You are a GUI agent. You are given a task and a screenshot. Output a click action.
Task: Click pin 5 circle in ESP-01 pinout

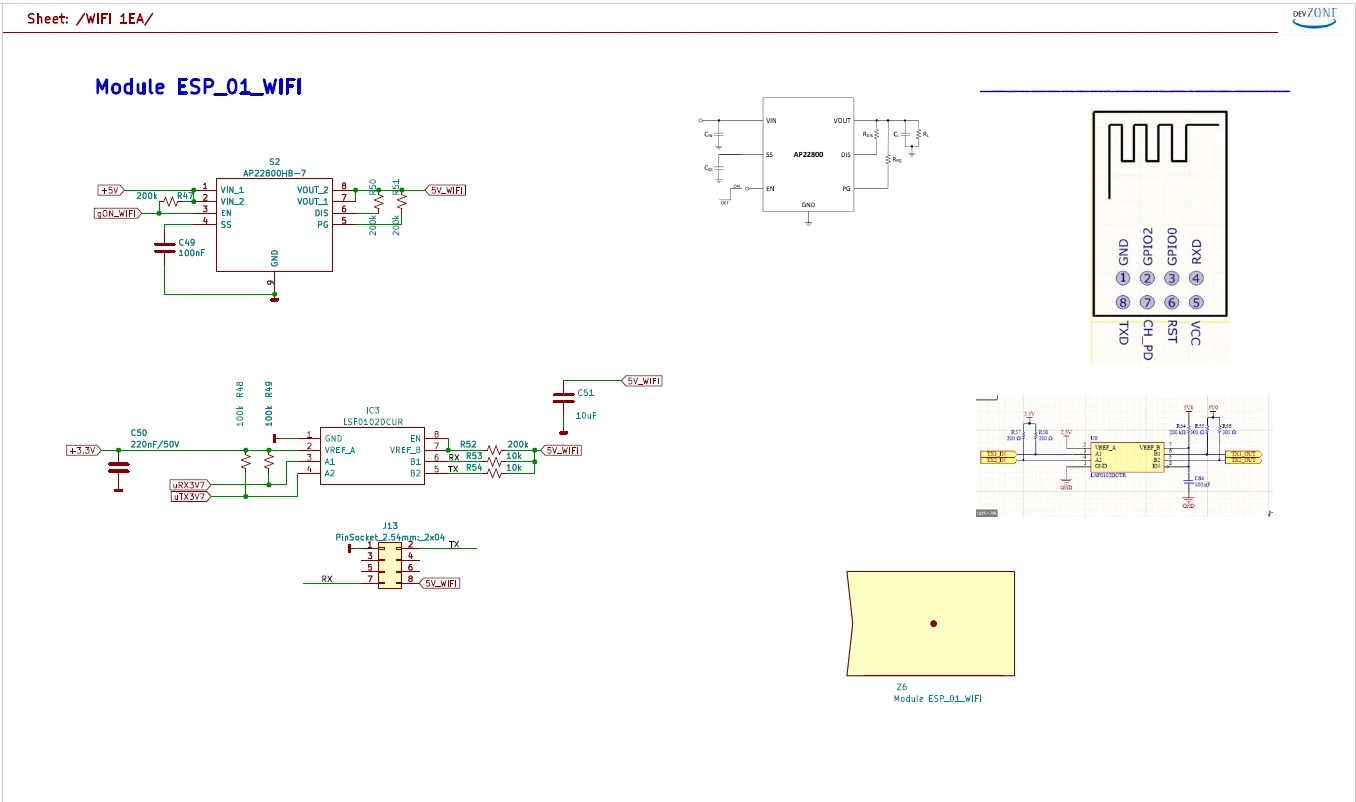1196,303
